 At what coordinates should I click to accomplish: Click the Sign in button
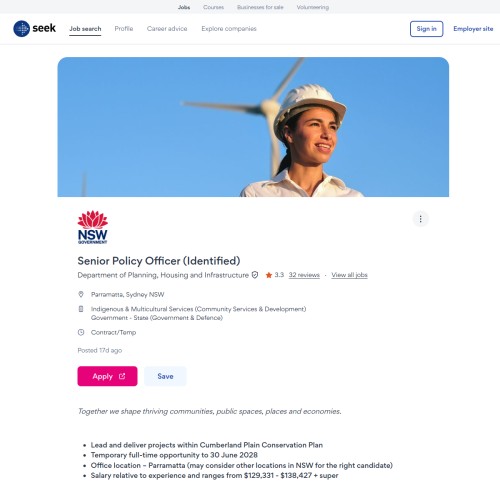[426, 29]
